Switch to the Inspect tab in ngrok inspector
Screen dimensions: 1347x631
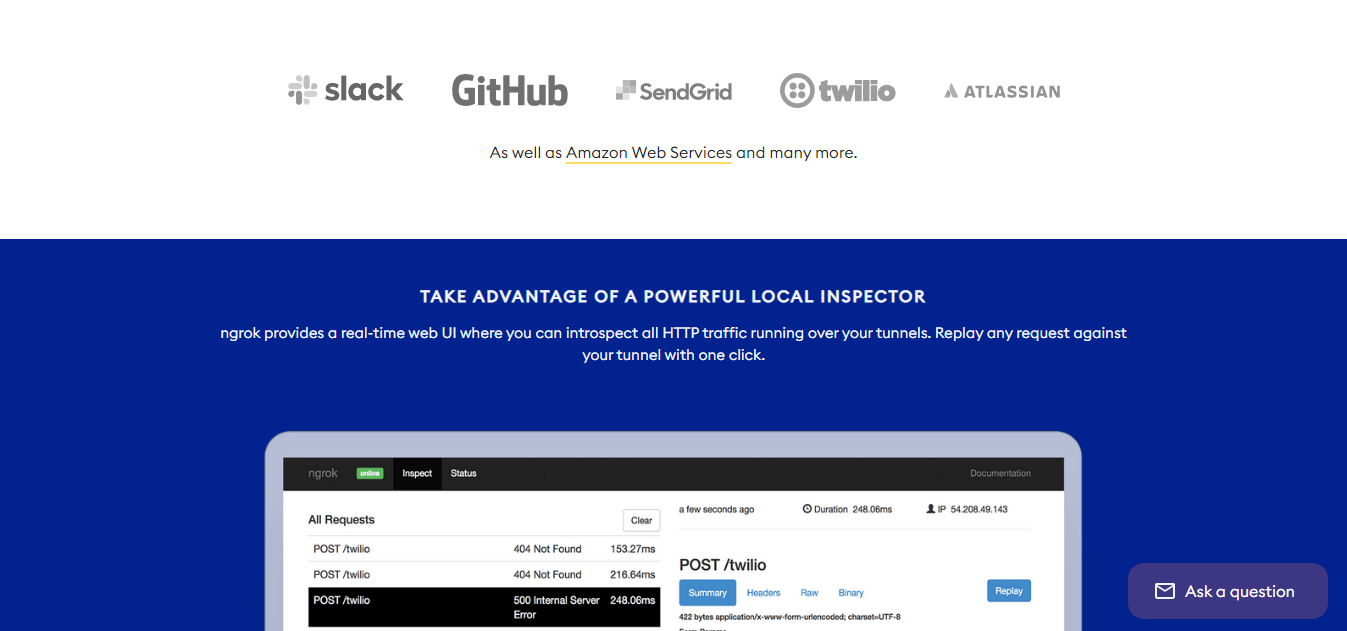coord(417,473)
